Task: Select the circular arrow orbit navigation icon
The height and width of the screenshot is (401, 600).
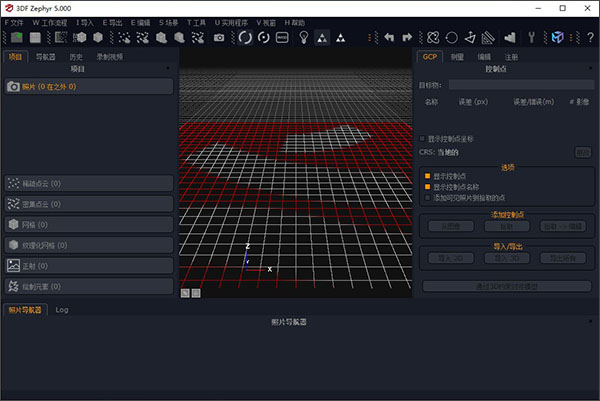Action: [245, 37]
